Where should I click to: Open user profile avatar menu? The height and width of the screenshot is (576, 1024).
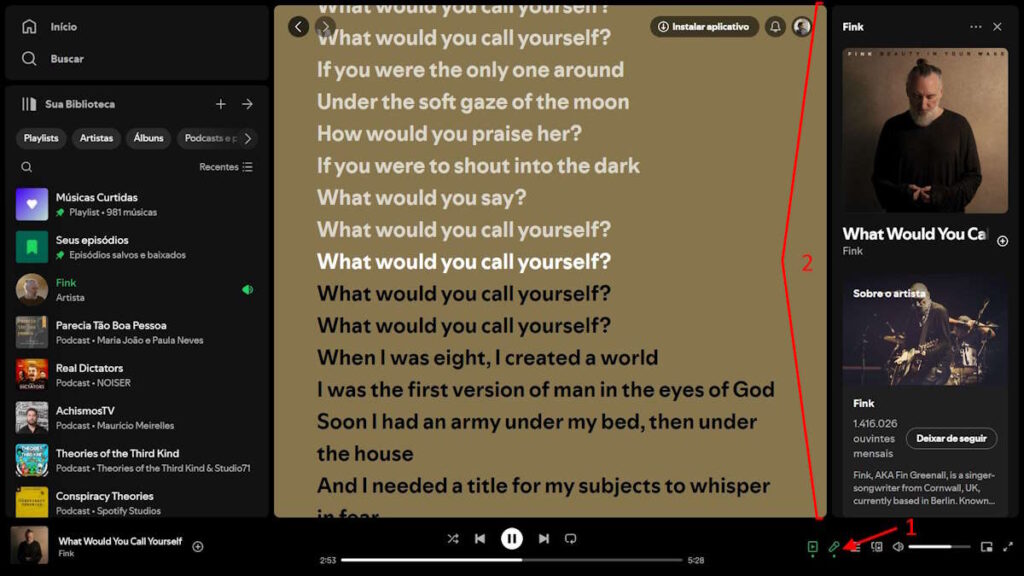[802, 27]
